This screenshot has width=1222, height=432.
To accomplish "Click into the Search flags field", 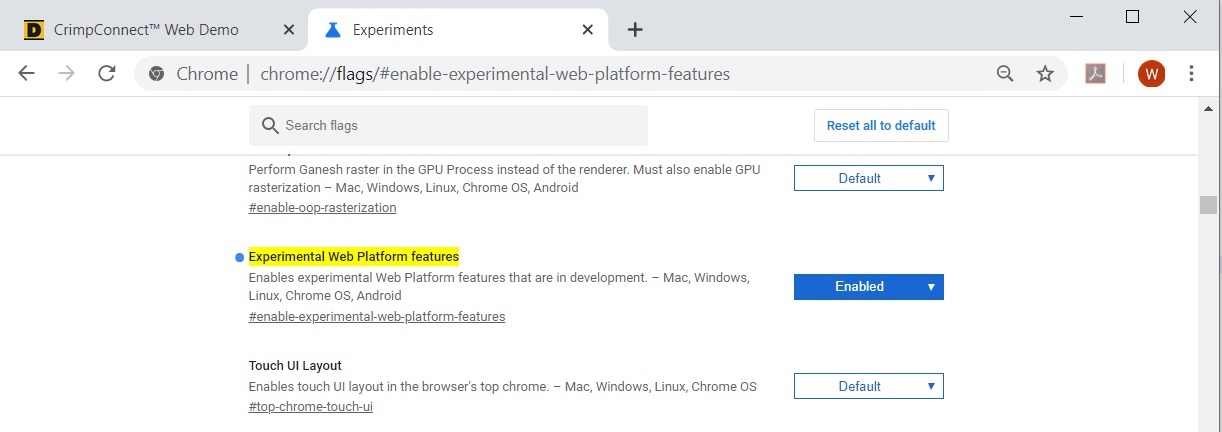I will (x=448, y=126).
